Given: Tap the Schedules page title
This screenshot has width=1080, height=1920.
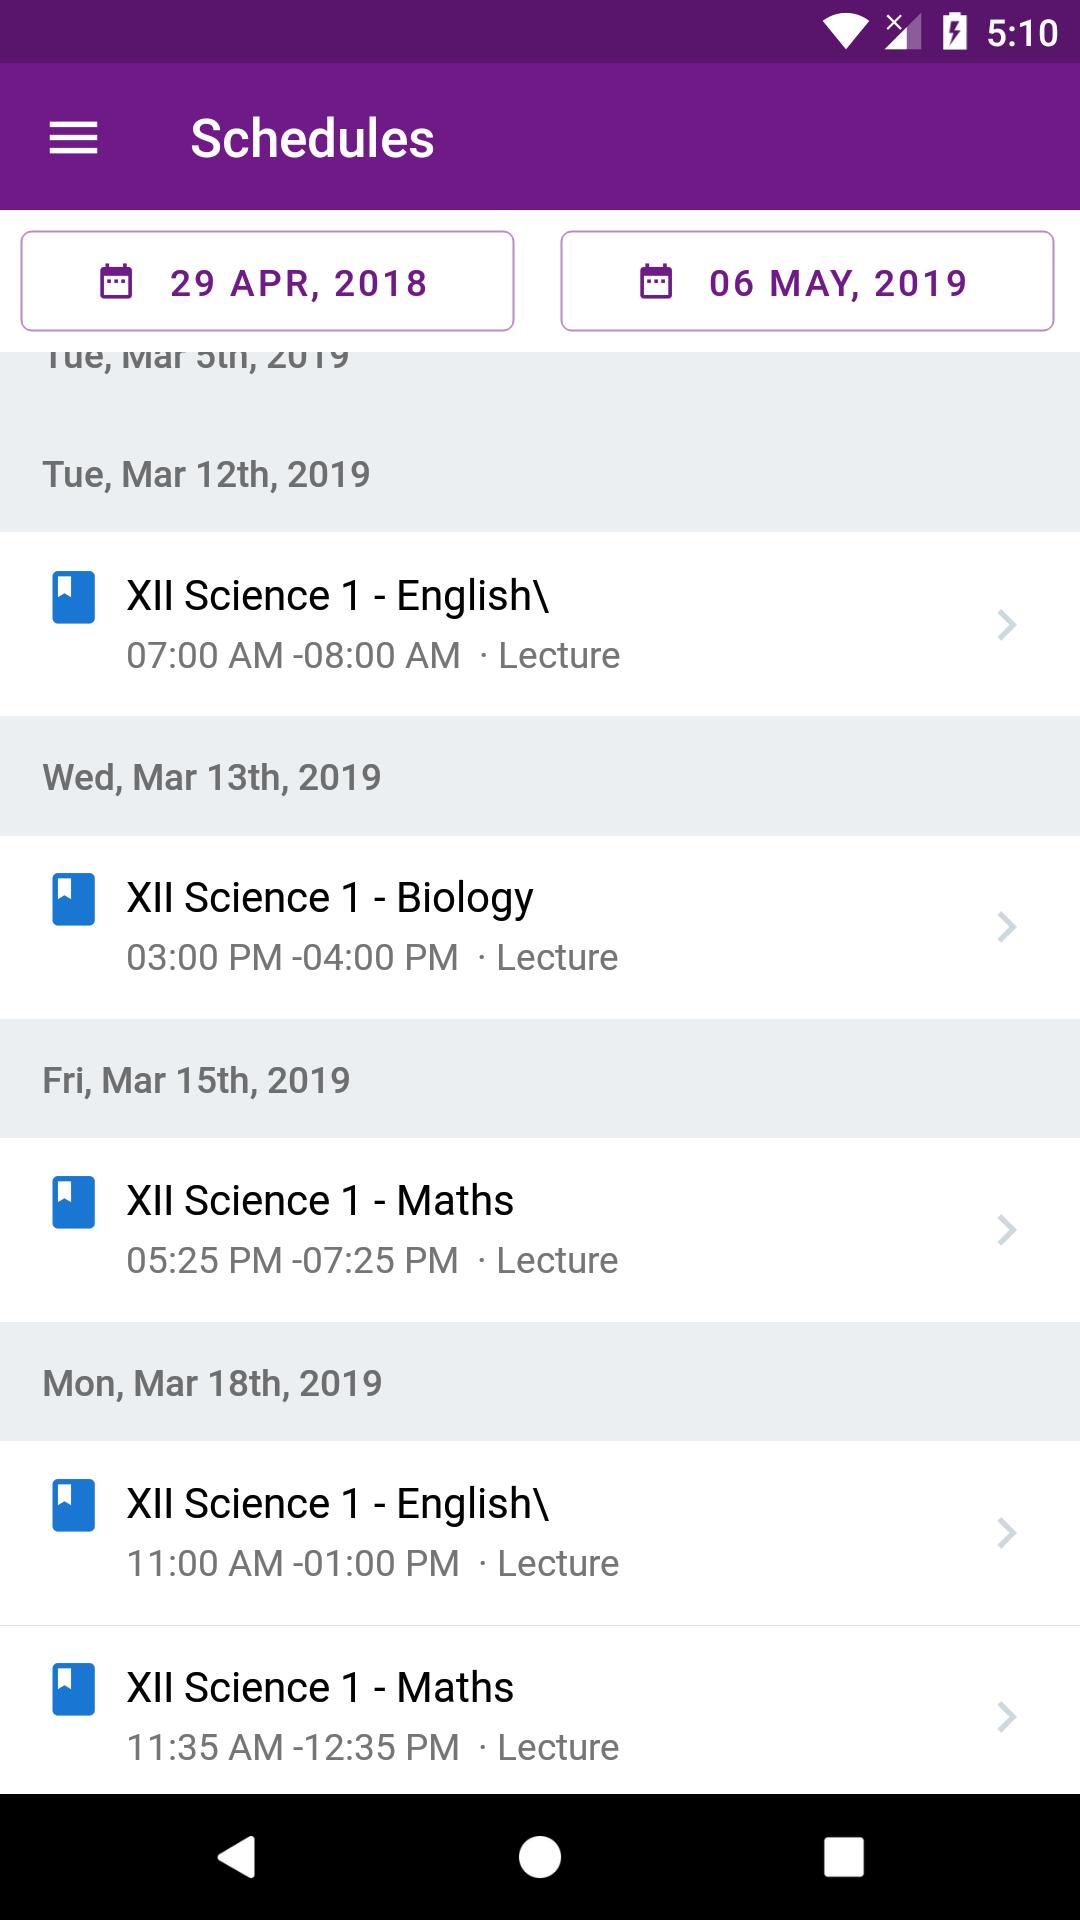Looking at the screenshot, I should pos(312,138).
